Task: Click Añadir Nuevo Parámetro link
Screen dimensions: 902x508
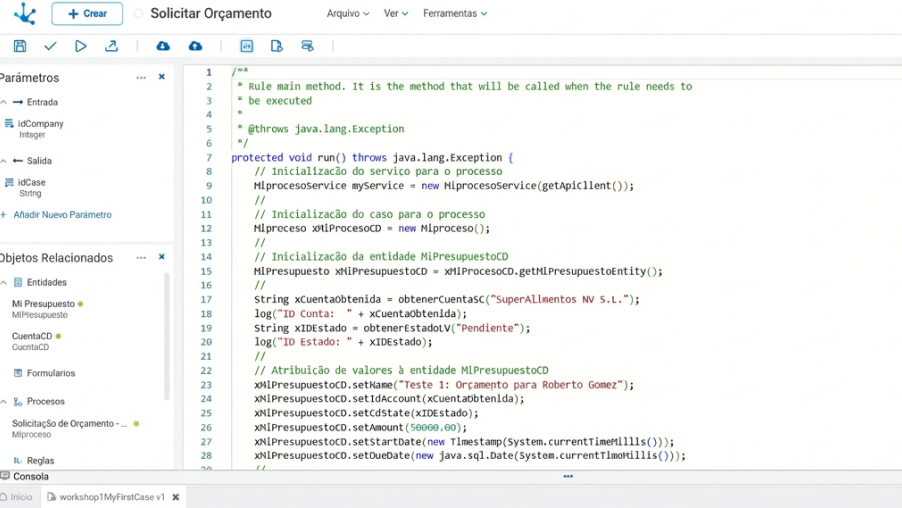Action: (61, 215)
